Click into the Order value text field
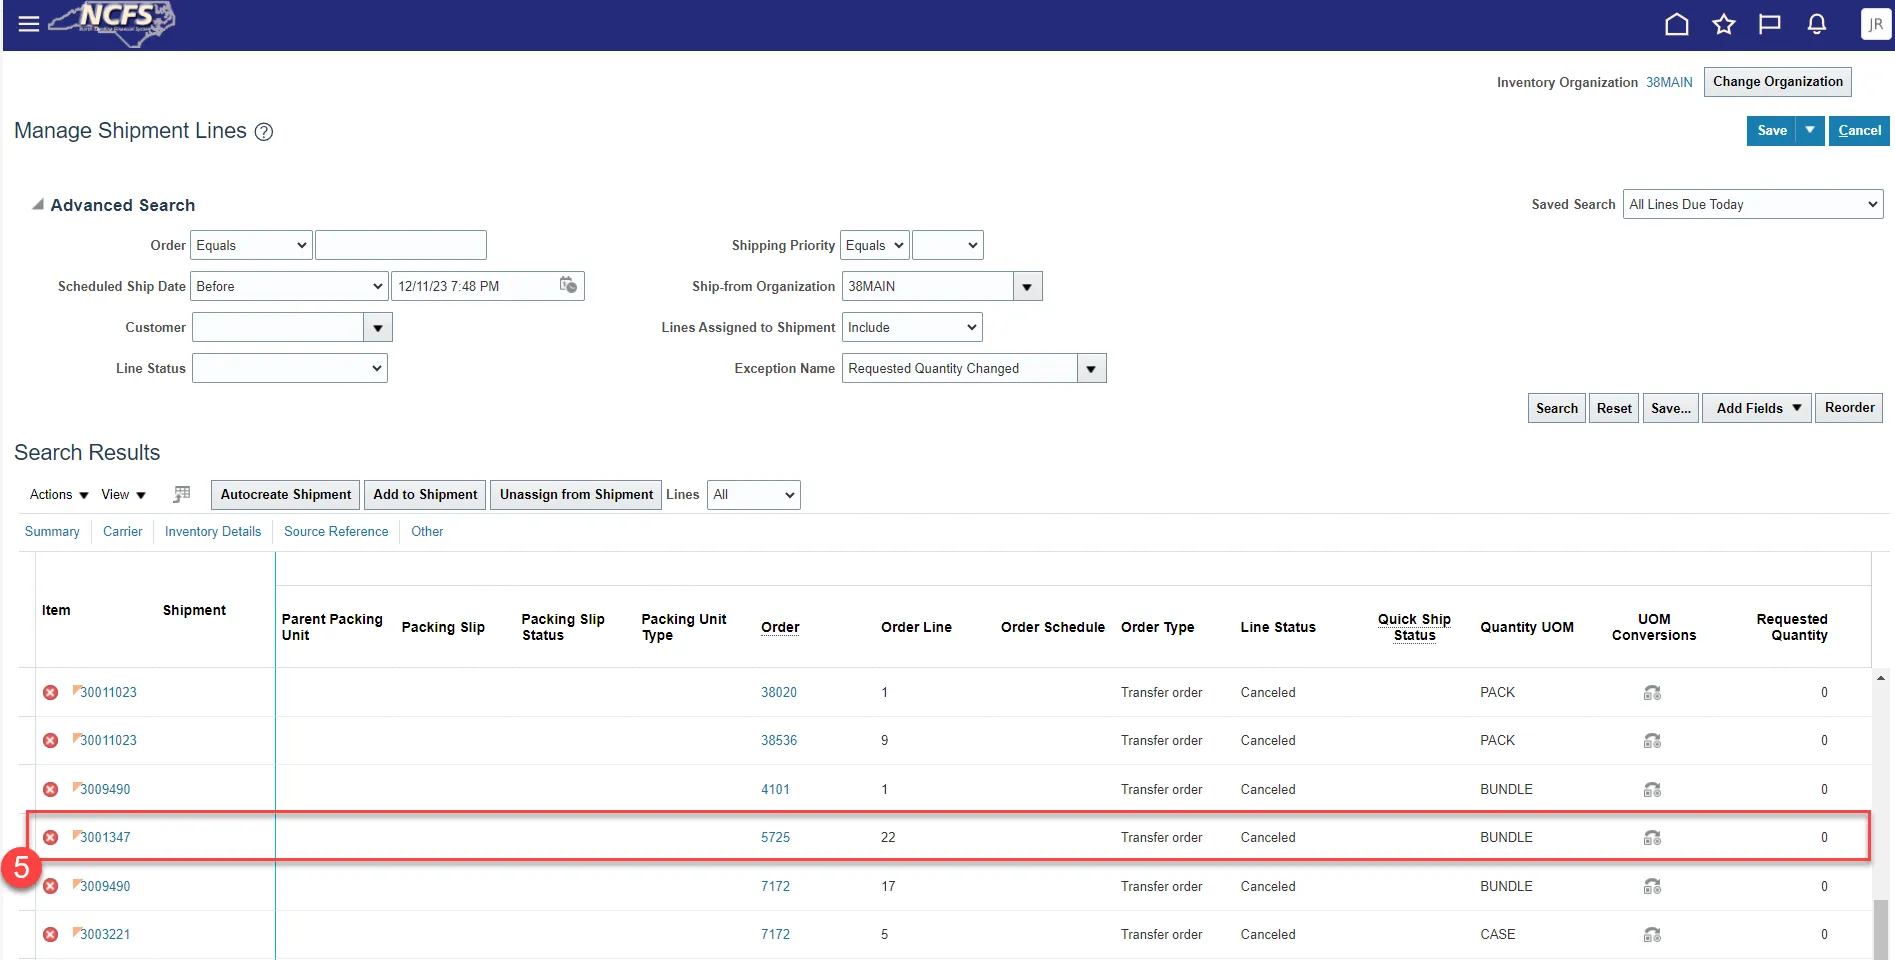The image size is (1895, 960). tap(400, 246)
